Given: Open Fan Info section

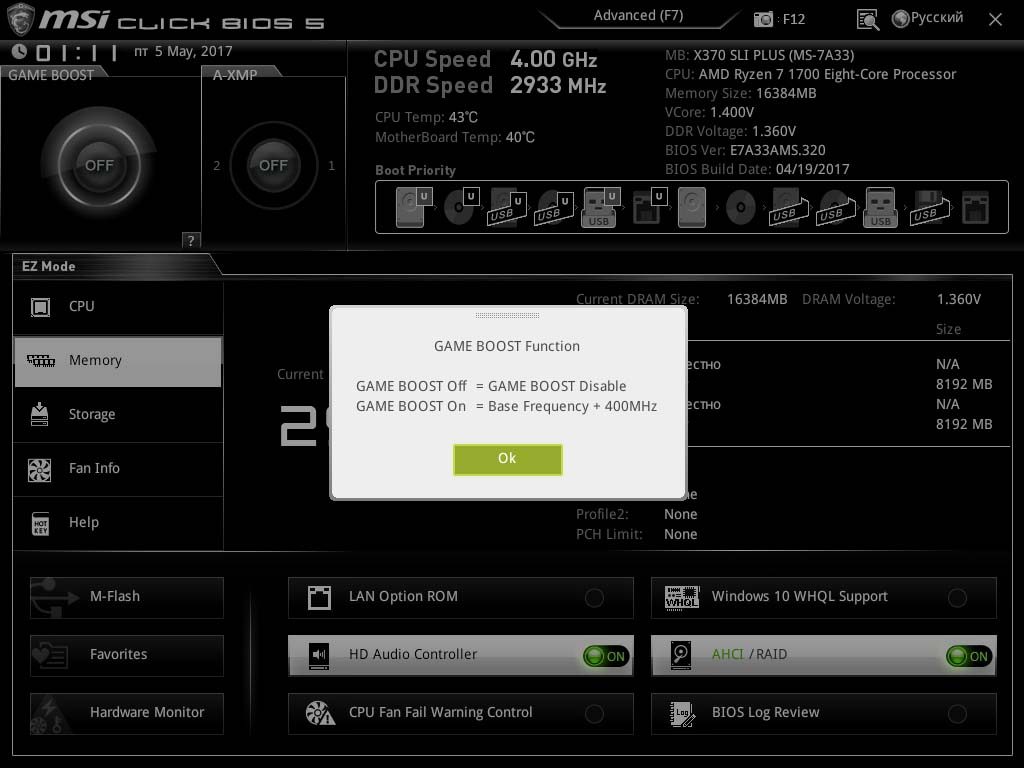Looking at the screenshot, I should 118,469.
